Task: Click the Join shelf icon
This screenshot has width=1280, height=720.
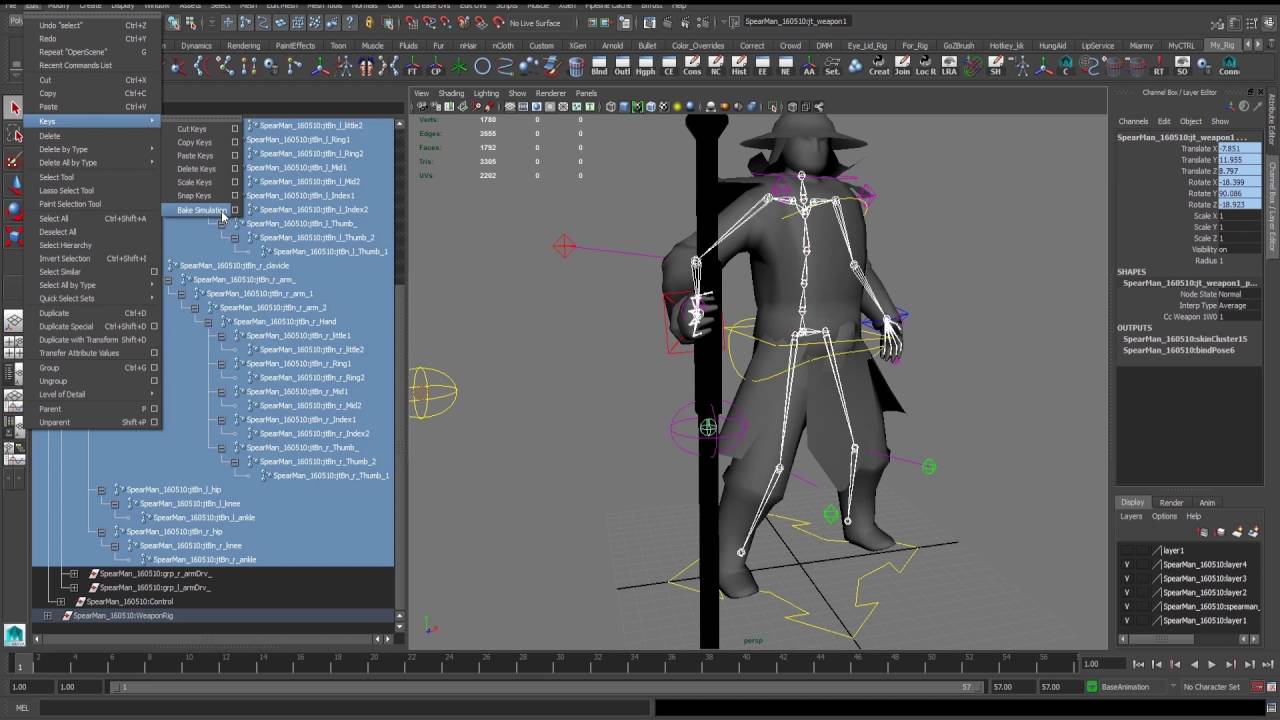Action: (902, 66)
